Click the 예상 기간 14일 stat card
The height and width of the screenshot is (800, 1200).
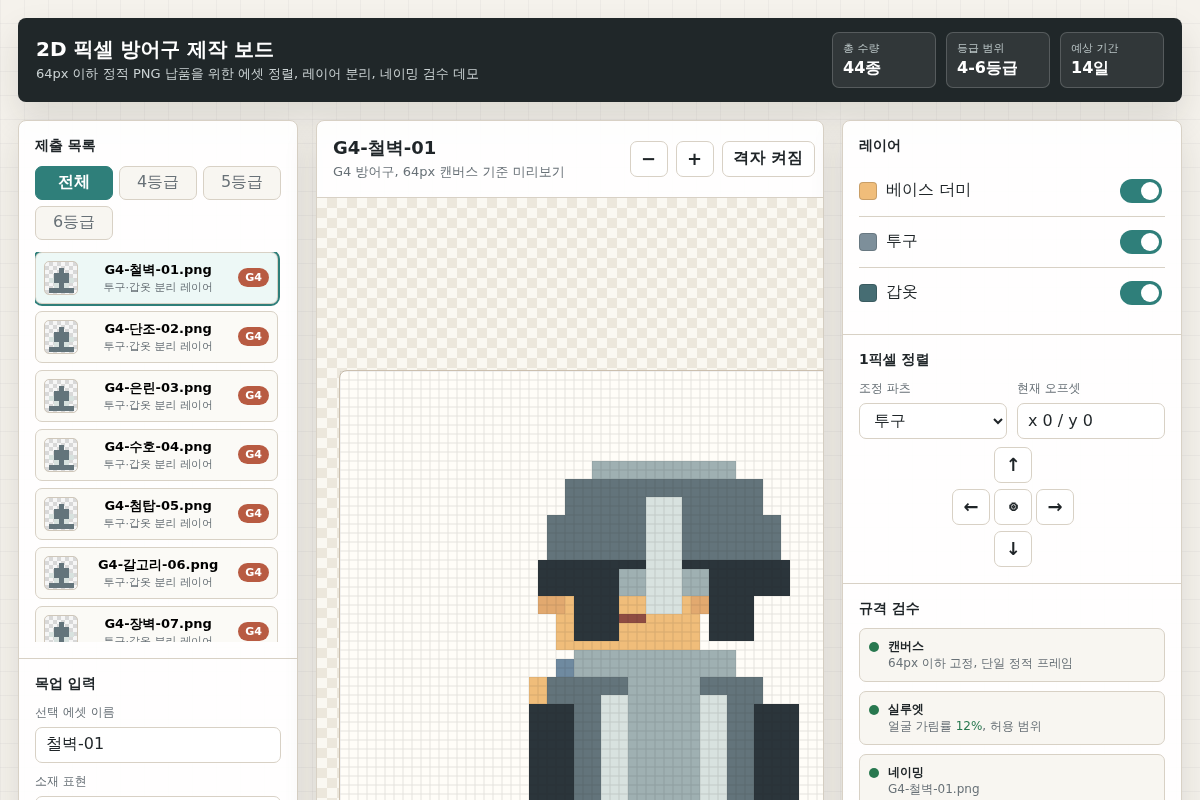[1112, 60]
